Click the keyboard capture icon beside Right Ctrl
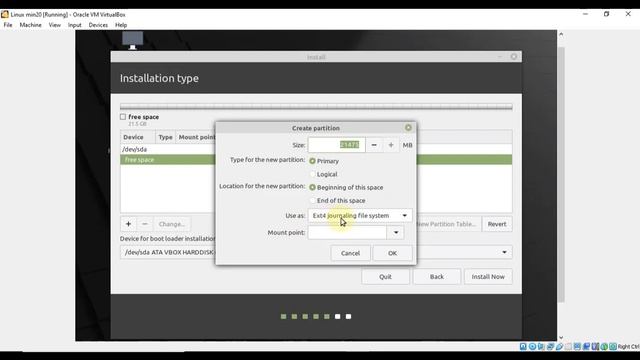Screen dimensions: 640x360 click(x=613, y=347)
